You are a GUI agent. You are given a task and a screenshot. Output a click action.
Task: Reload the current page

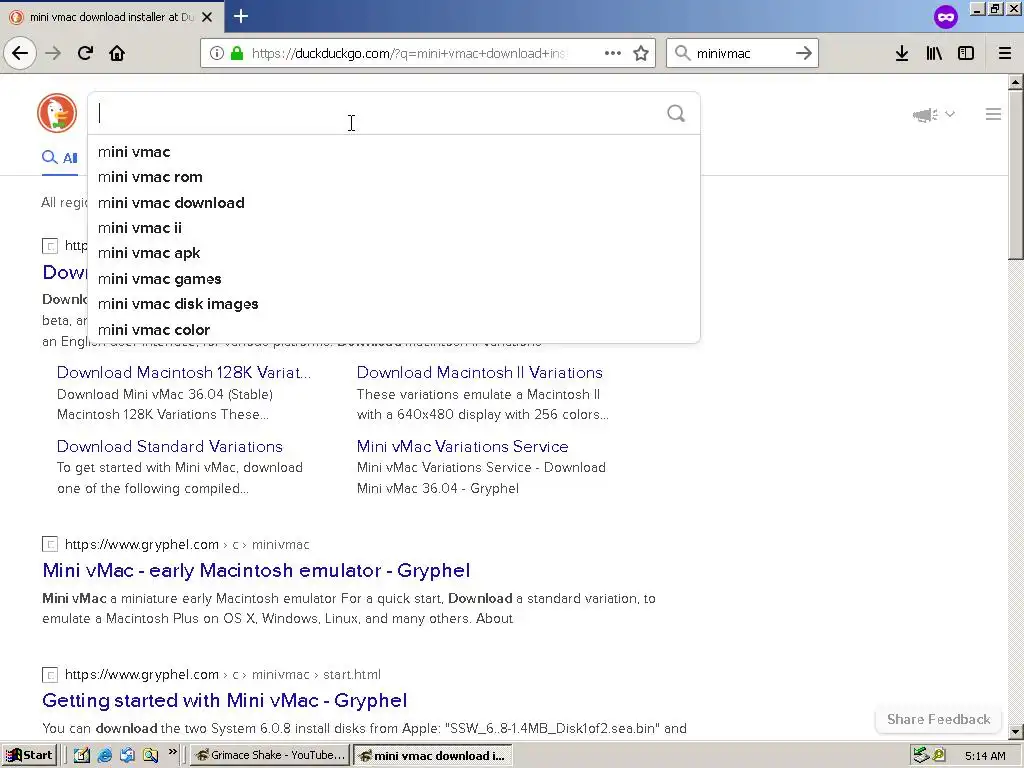coord(85,53)
